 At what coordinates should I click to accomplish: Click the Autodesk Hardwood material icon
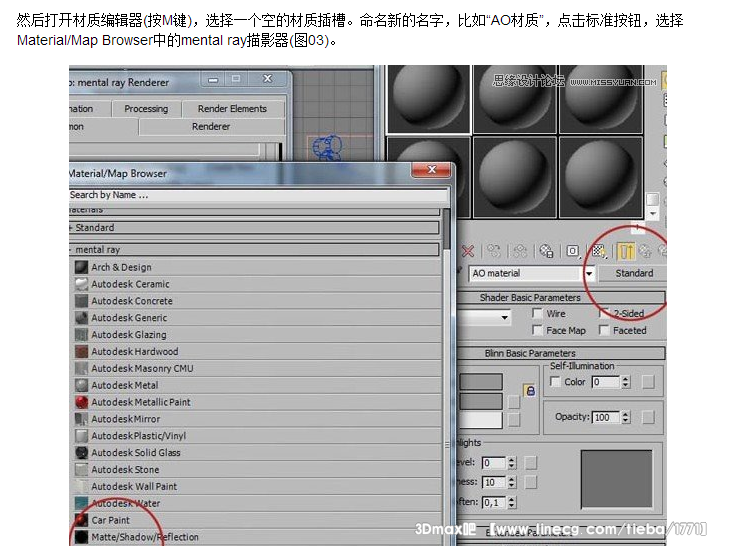(82, 352)
